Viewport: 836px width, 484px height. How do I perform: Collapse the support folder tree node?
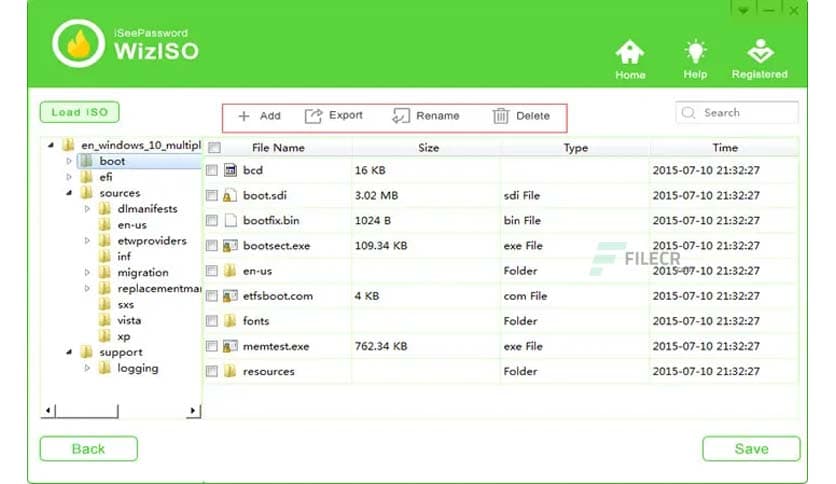click(x=69, y=352)
